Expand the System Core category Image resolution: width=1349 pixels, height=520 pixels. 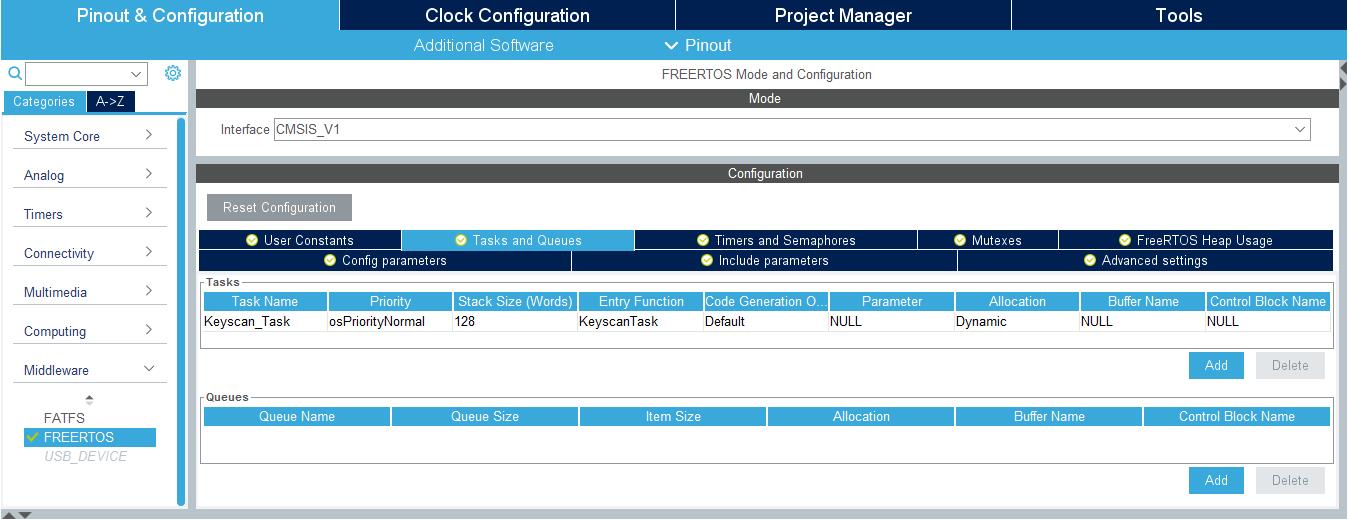pyautogui.click(x=89, y=136)
